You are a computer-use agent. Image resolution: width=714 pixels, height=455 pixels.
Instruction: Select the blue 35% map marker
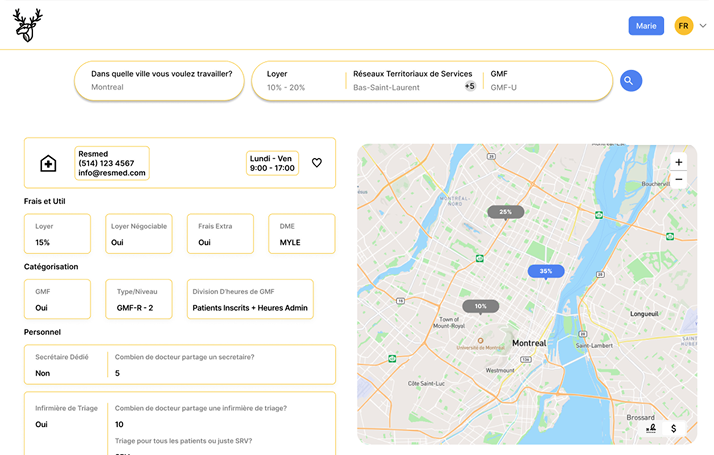coord(545,271)
